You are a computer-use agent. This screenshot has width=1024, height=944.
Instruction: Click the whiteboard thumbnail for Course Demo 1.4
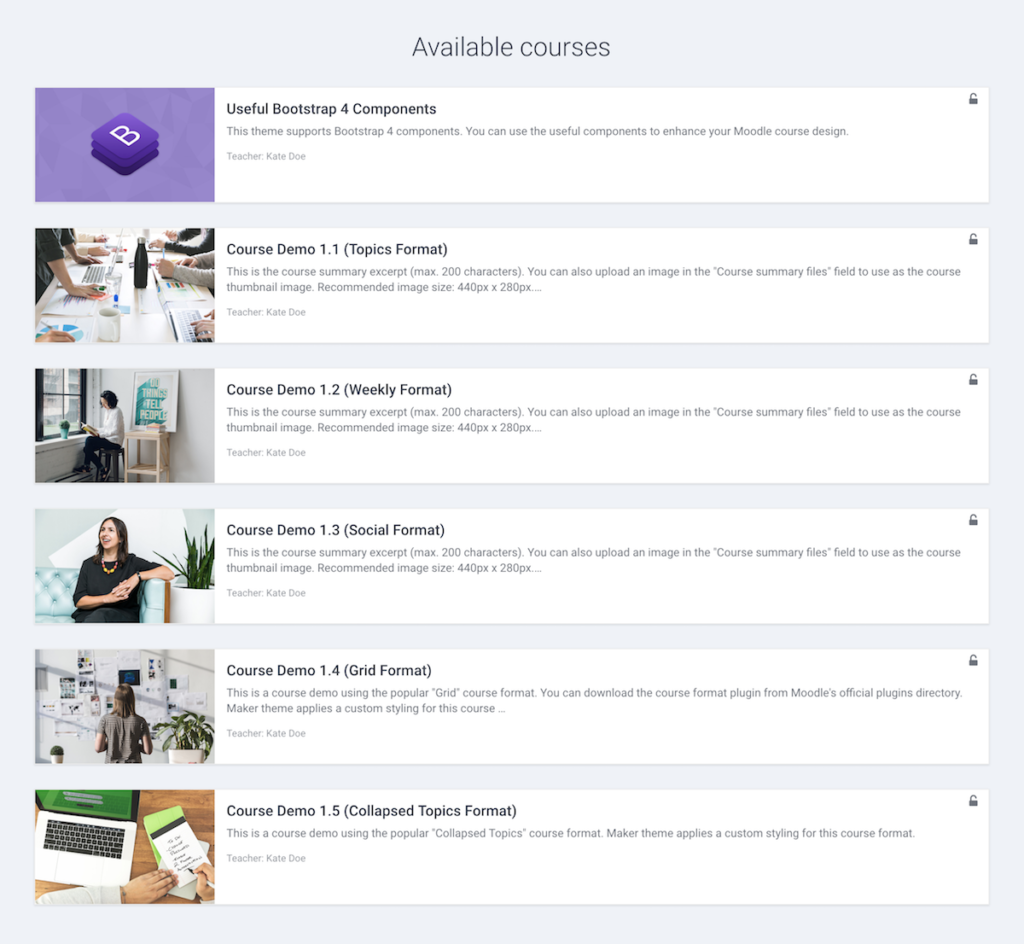coord(124,705)
